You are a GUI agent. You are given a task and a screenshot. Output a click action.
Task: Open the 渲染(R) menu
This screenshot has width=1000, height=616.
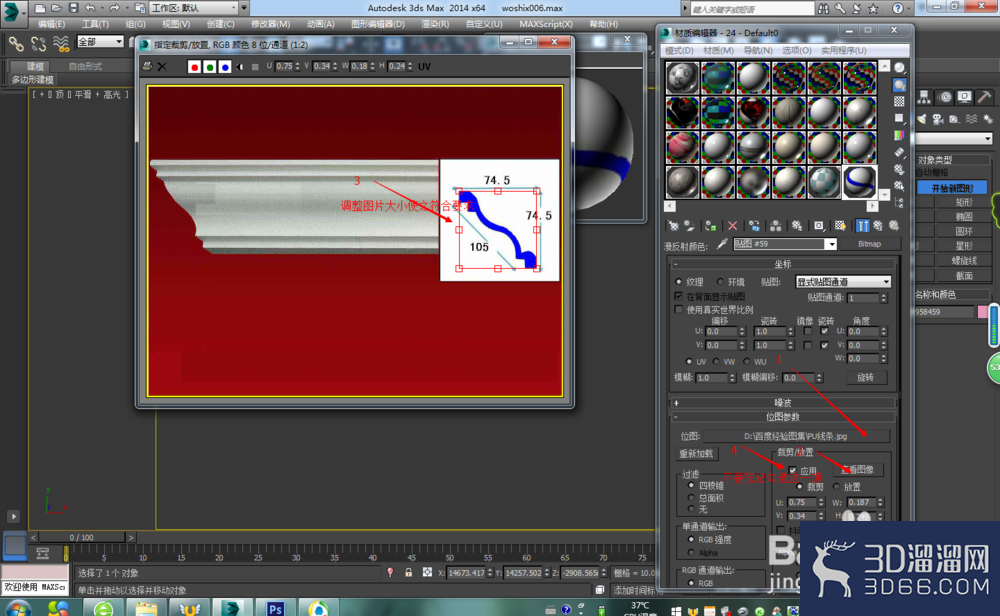click(435, 24)
